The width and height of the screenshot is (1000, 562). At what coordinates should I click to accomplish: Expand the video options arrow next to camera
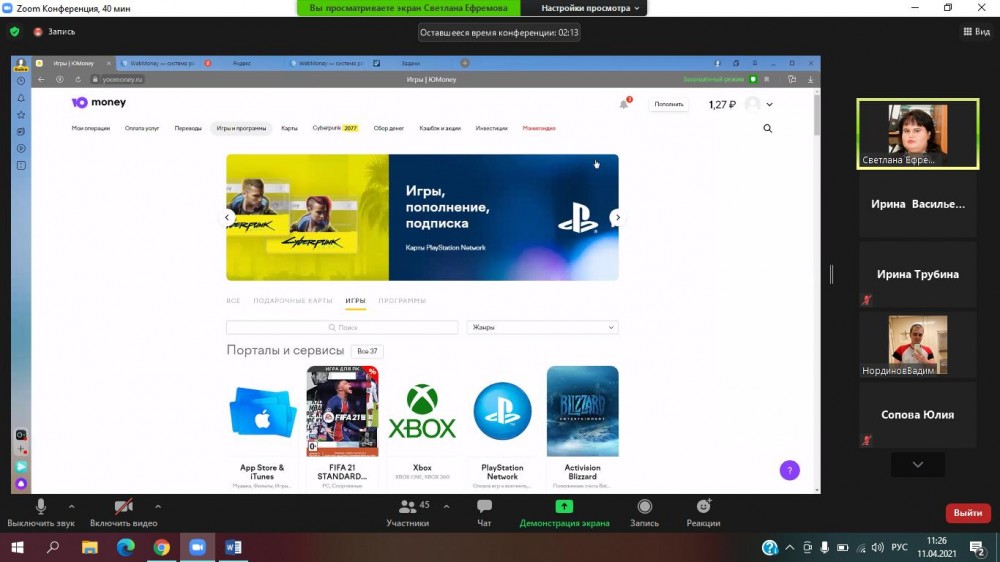pos(157,506)
